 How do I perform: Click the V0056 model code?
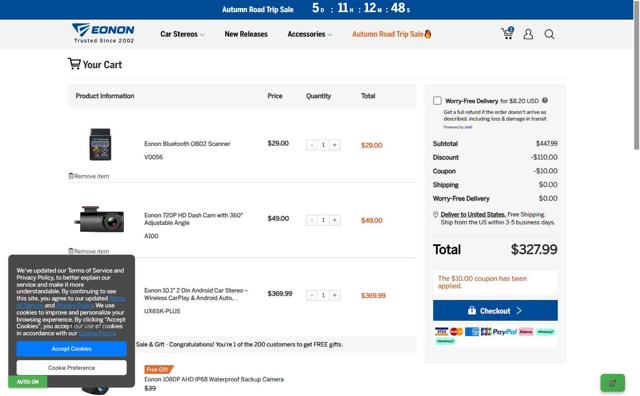(153, 157)
